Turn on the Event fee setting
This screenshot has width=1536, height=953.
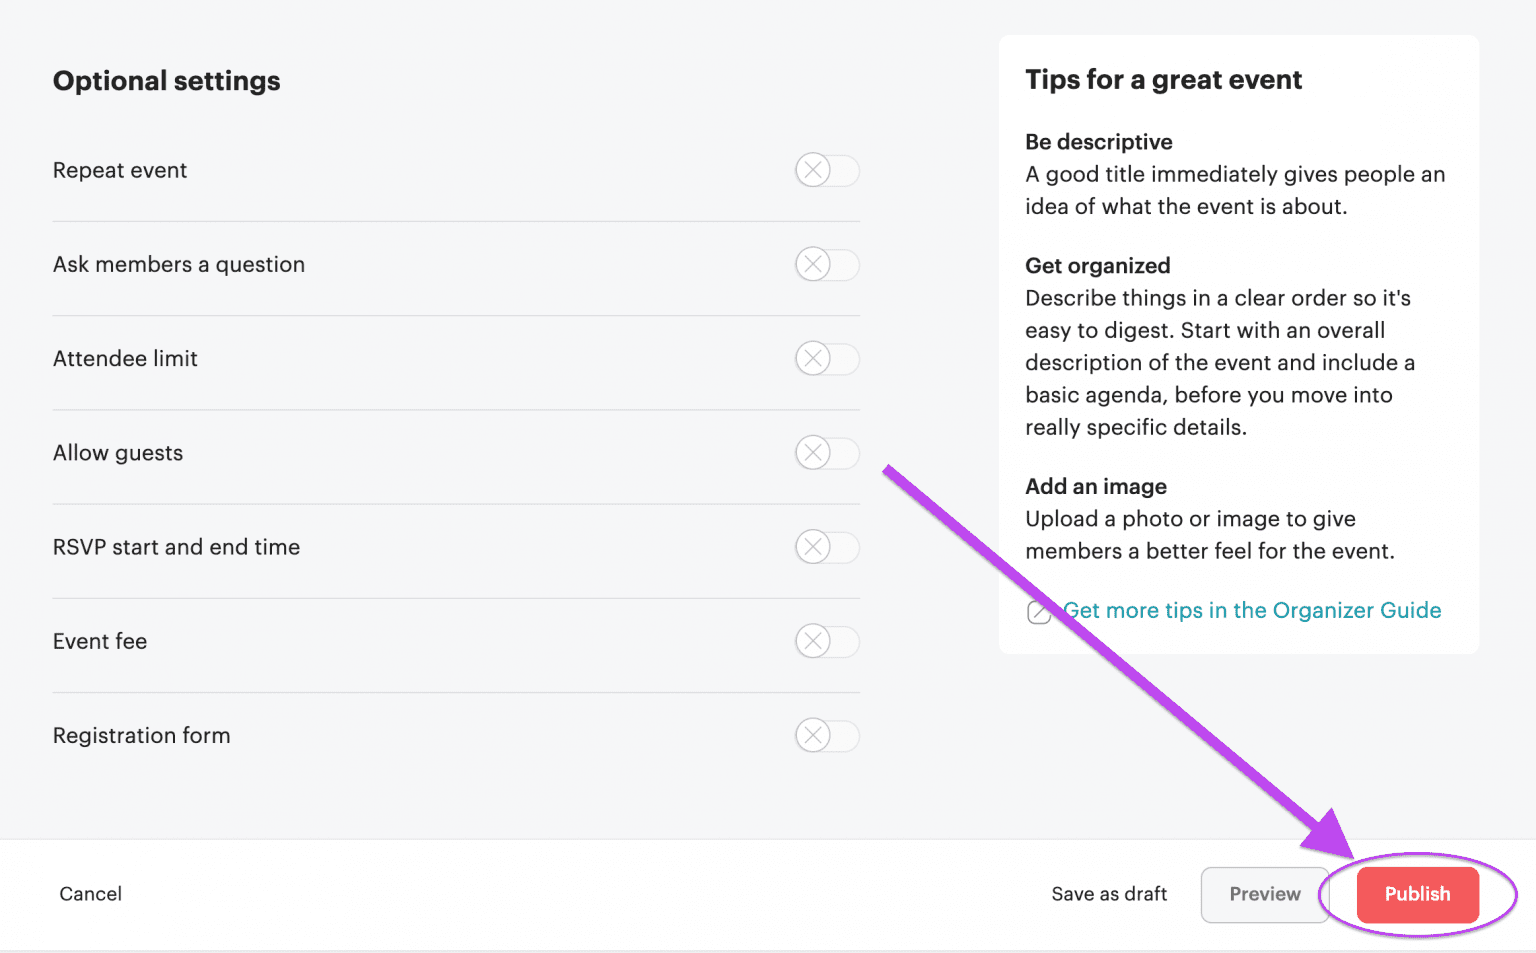(827, 641)
